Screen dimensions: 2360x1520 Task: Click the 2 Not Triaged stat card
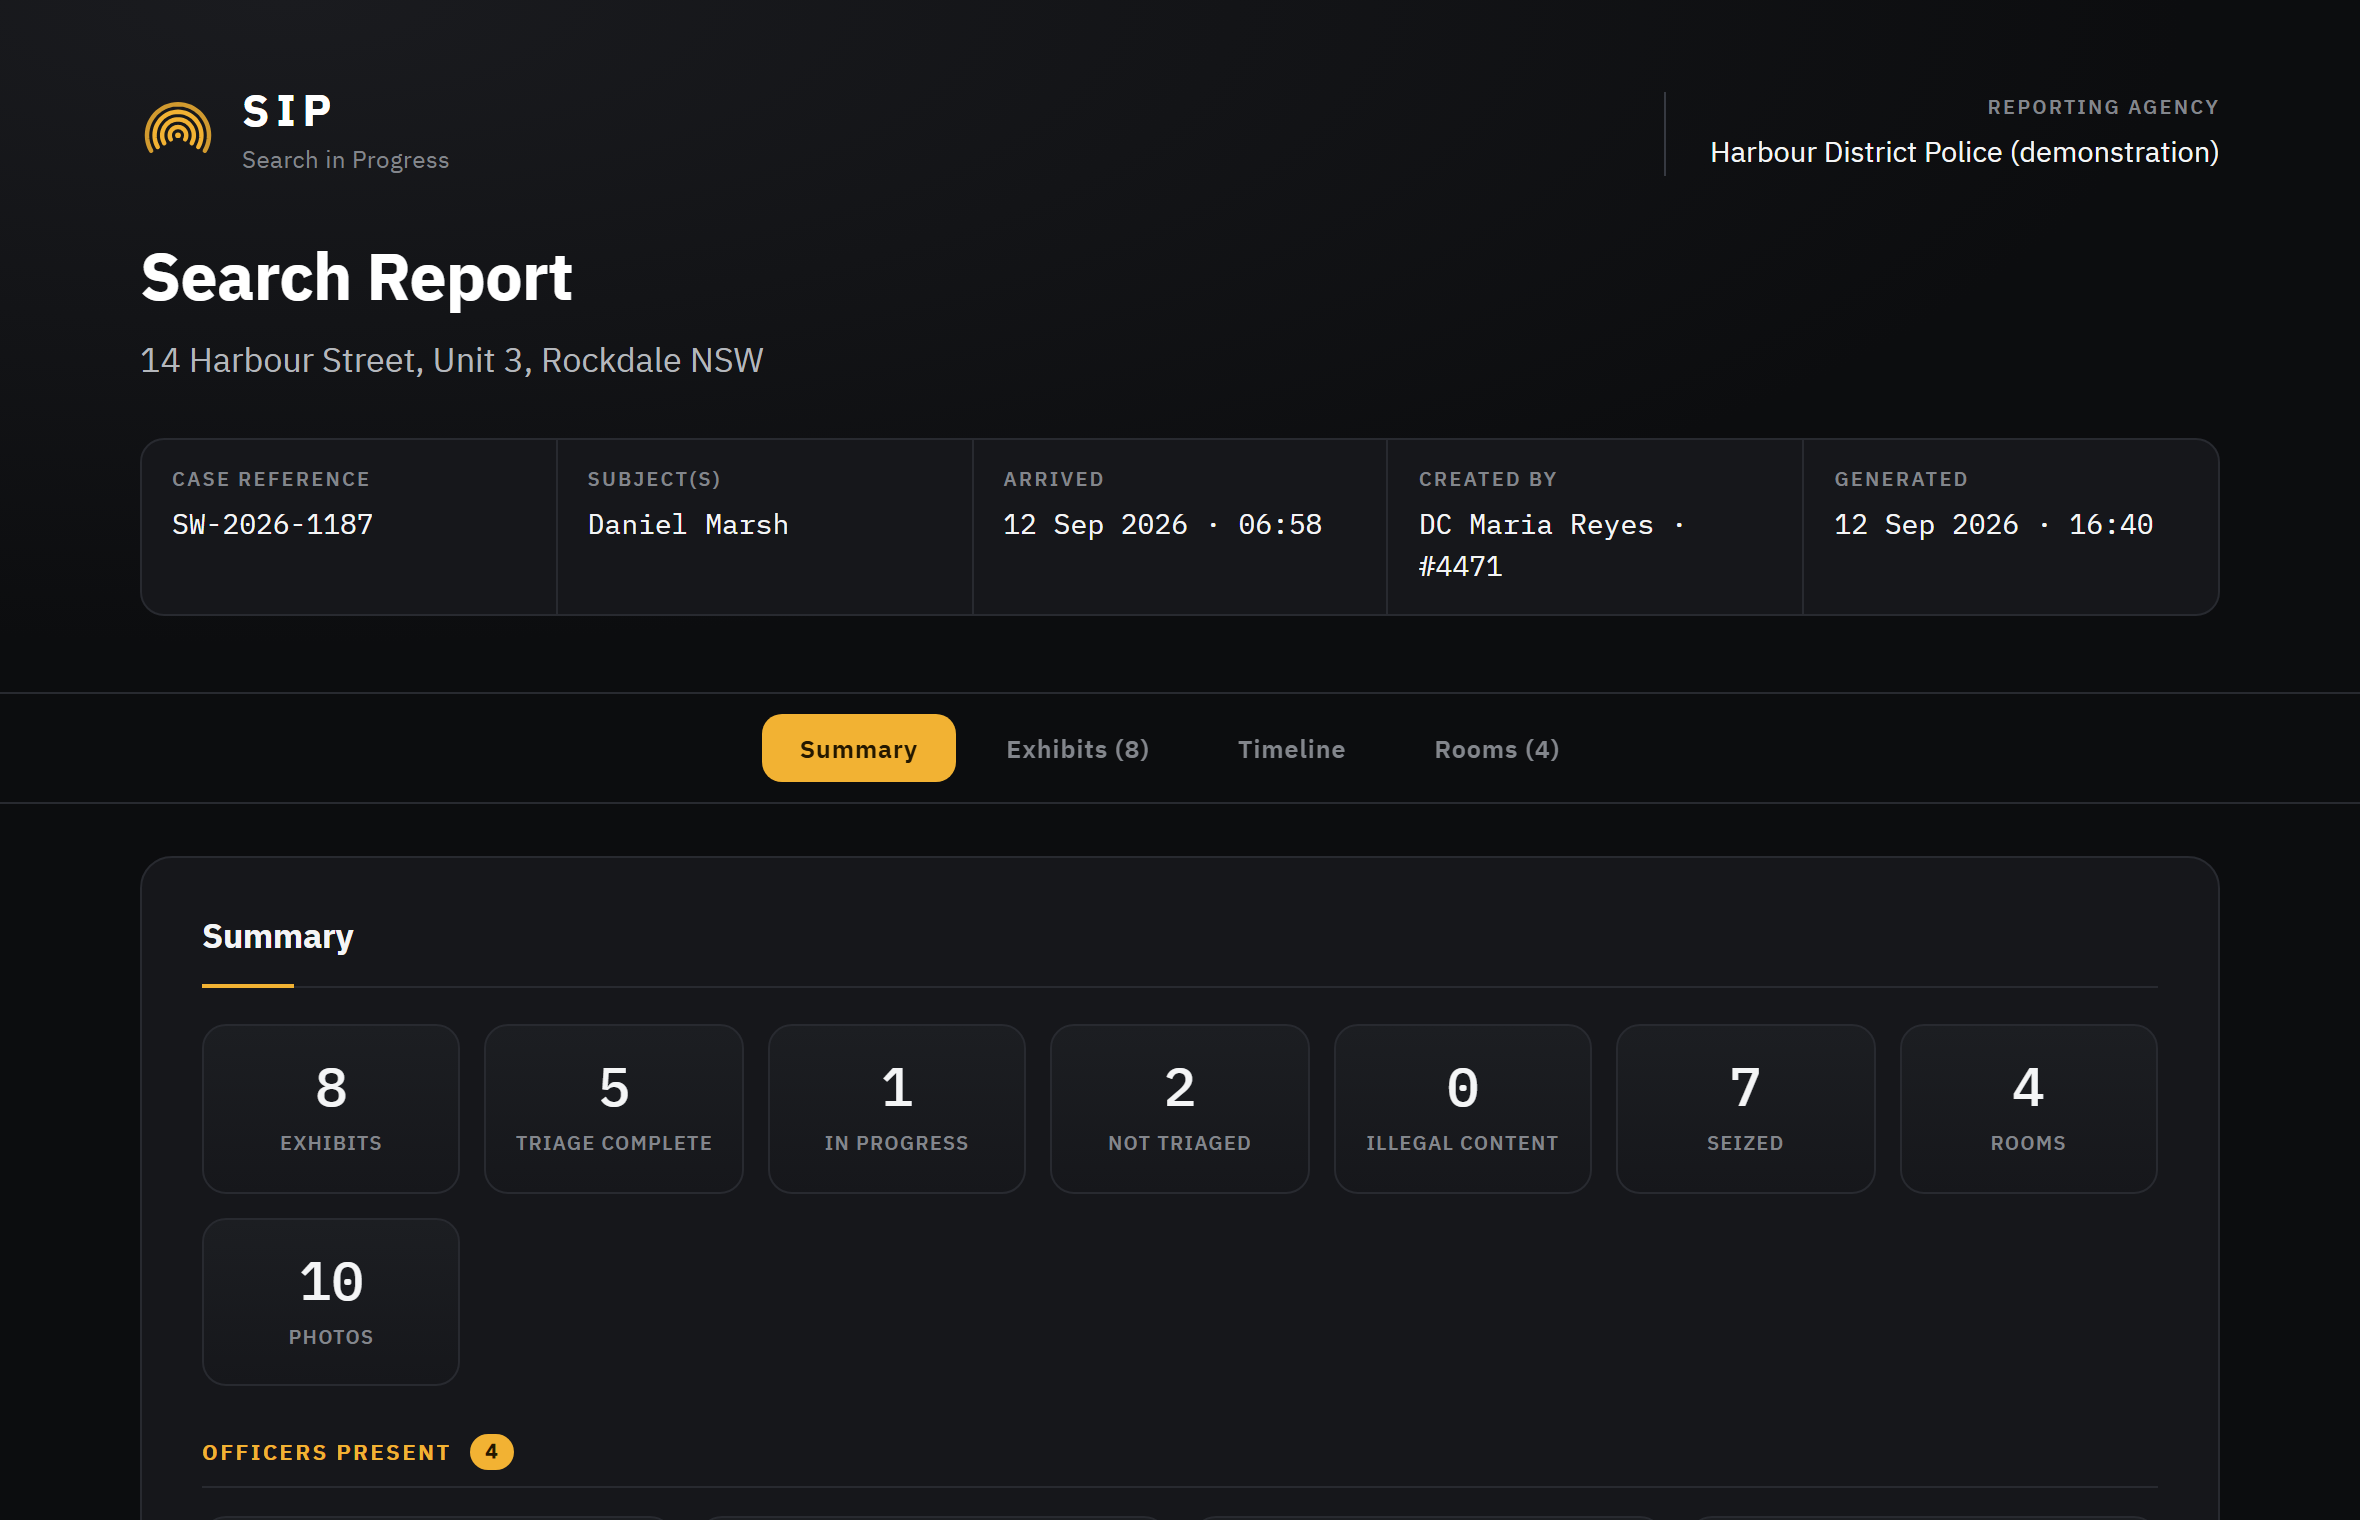[x=1179, y=1108]
